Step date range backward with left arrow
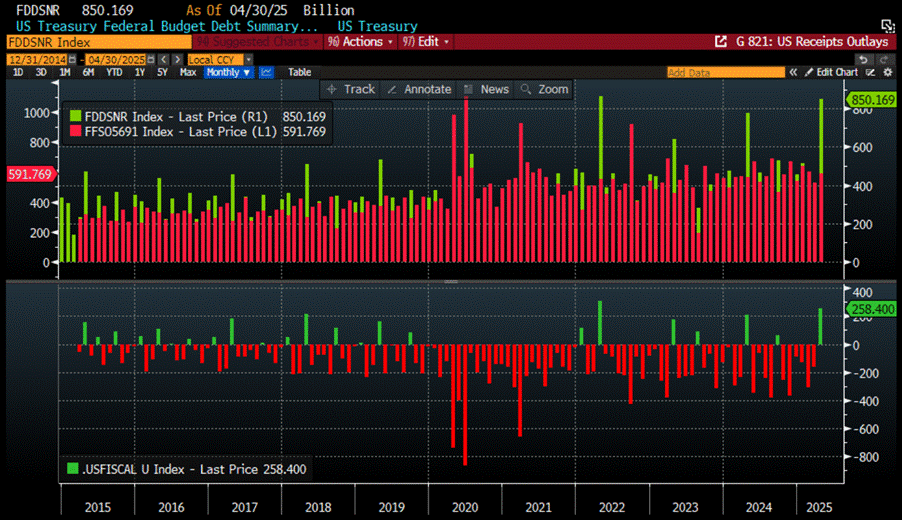This screenshot has width=902, height=520. pos(164,60)
